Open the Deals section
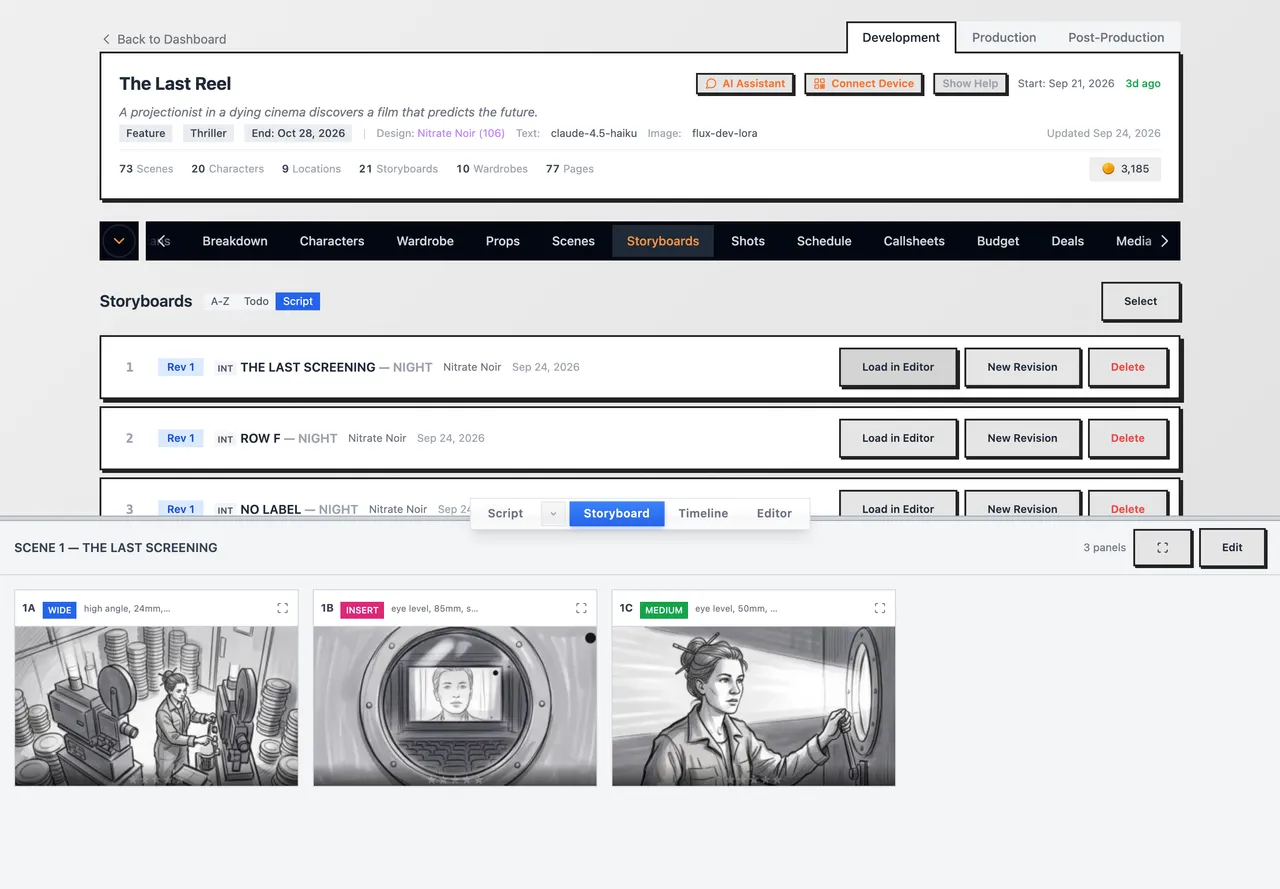 click(x=1068, y=241)
